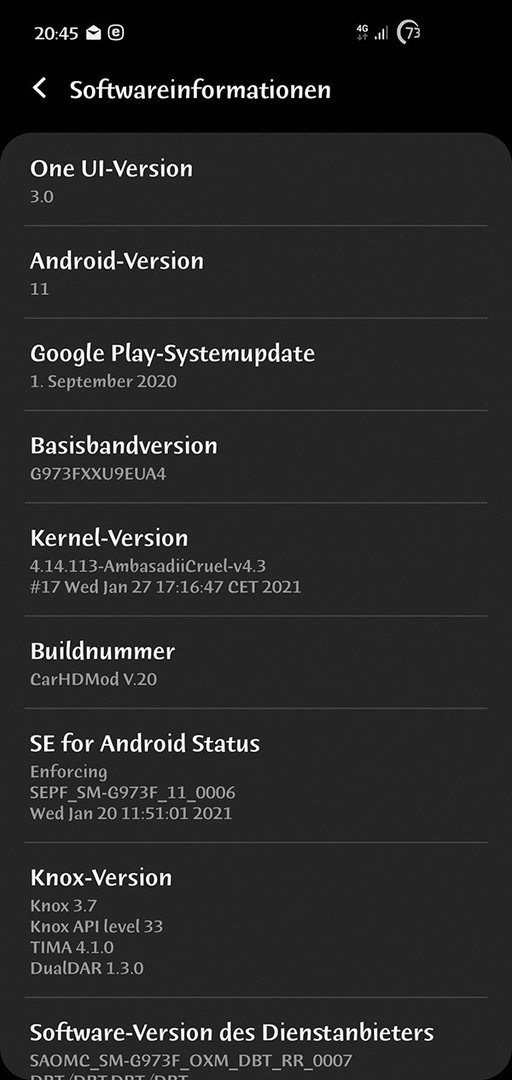The width and height of the screenshot is (512, 1080).
Task: Tap Software-Version des Dienstanbieters row
Action: [x=256, y=1039]
